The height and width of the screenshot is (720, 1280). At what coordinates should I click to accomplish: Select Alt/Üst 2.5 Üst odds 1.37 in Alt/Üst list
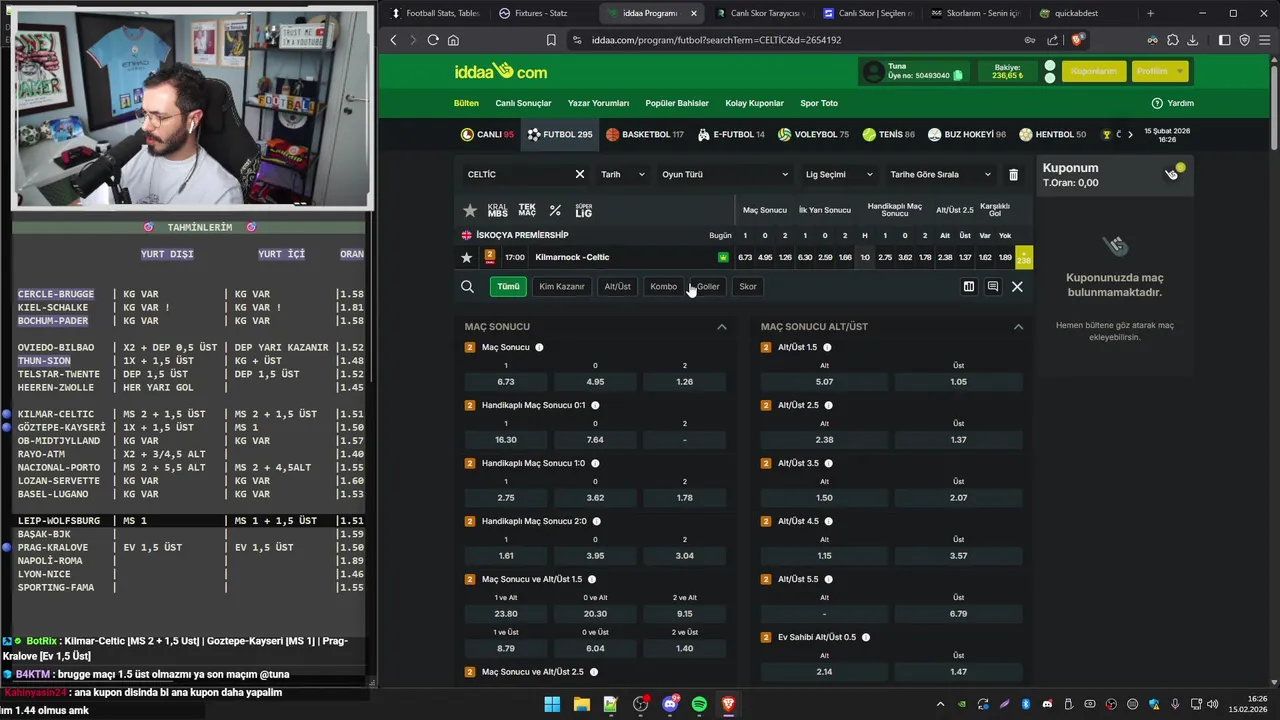click(x=958, y=439)
